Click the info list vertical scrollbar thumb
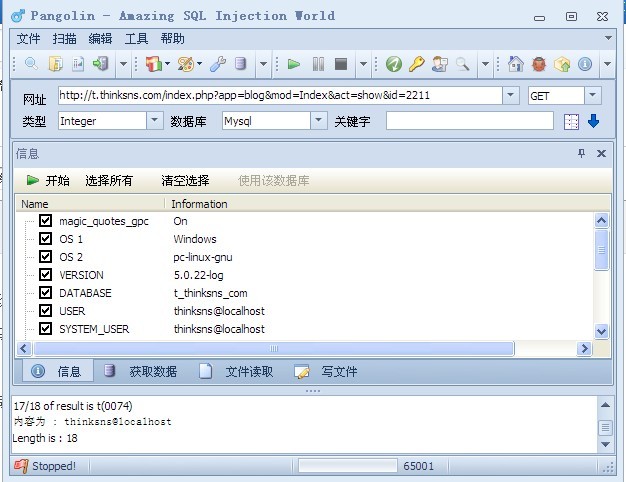This screenshot has width=626, height=482. pos(602,250)
